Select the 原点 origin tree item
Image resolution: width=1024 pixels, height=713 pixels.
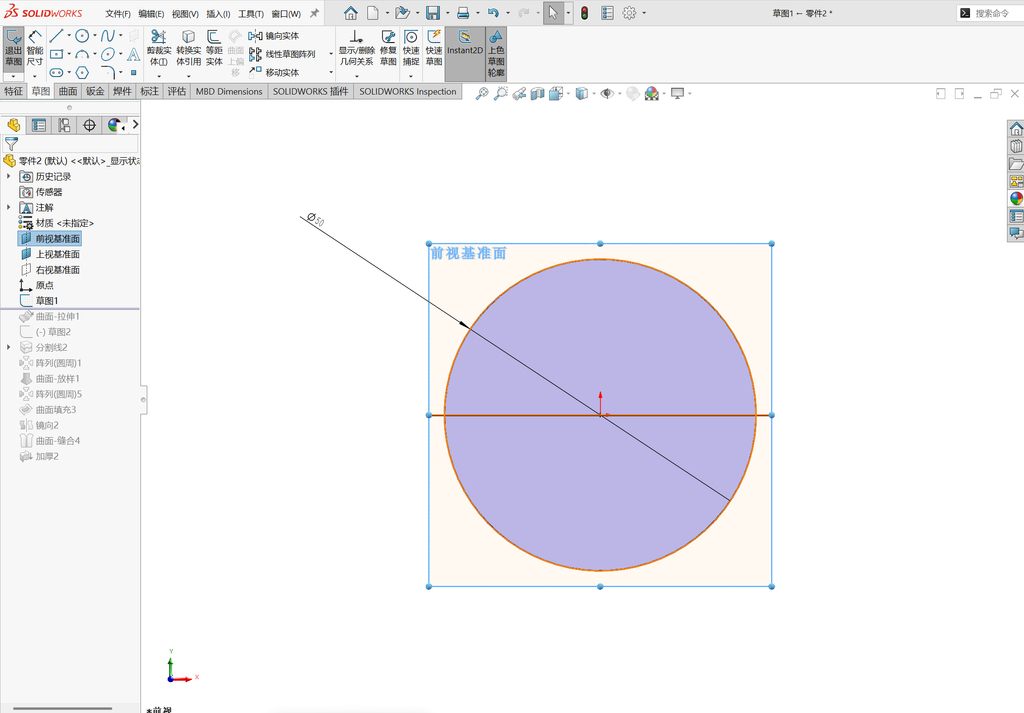[x=37, y=285]
